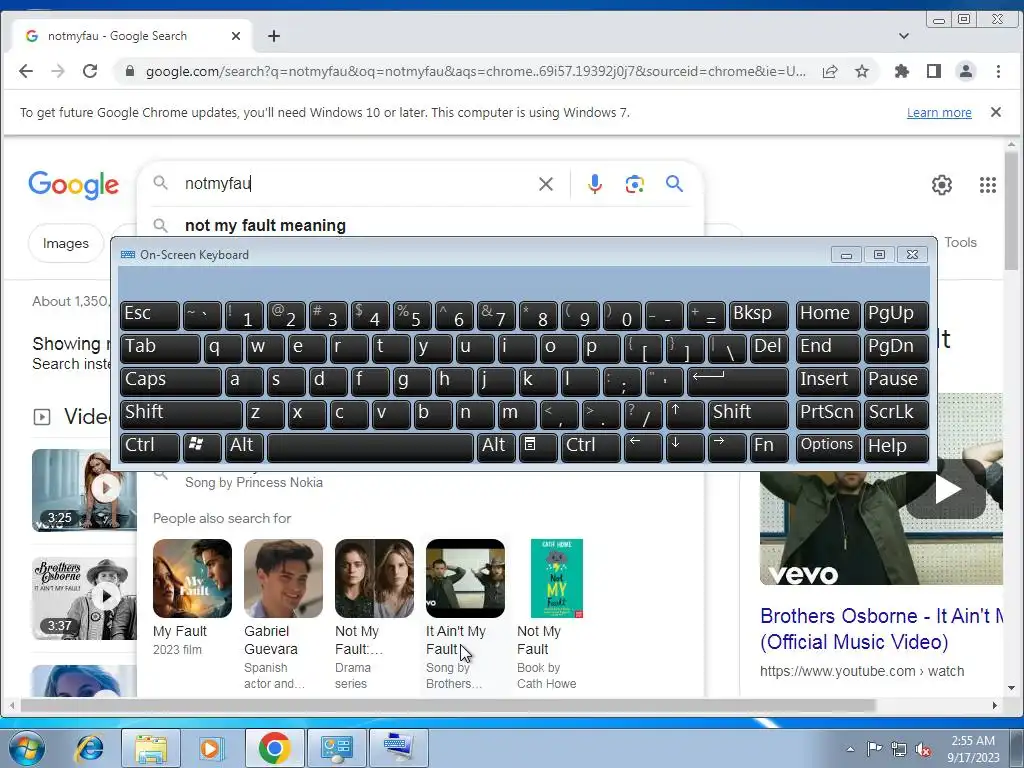Toggle the ScrLk key
Screen dimensions: 1024x768
[x=896, y=414]
